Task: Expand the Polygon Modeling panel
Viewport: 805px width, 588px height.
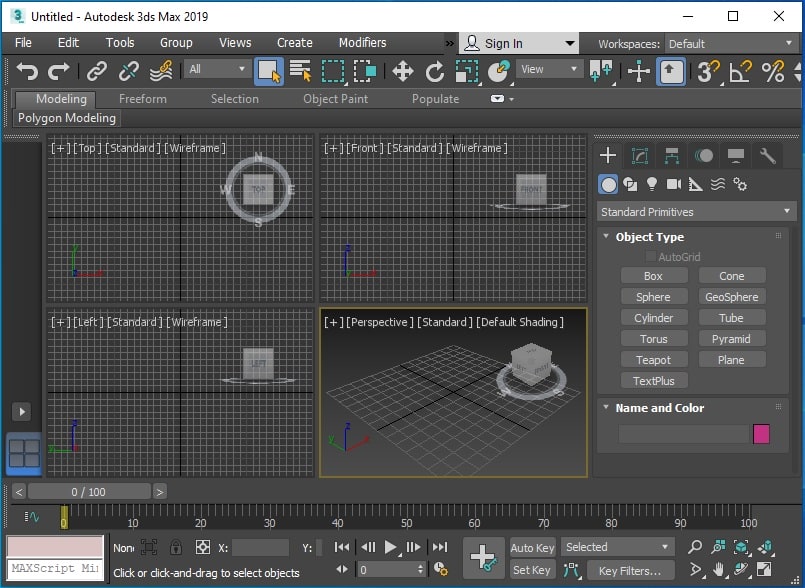Action: tap(67, 118)
